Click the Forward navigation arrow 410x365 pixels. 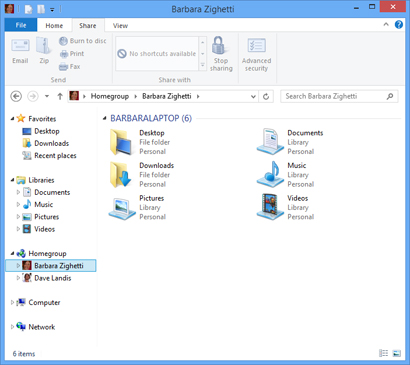coord(32,96)
